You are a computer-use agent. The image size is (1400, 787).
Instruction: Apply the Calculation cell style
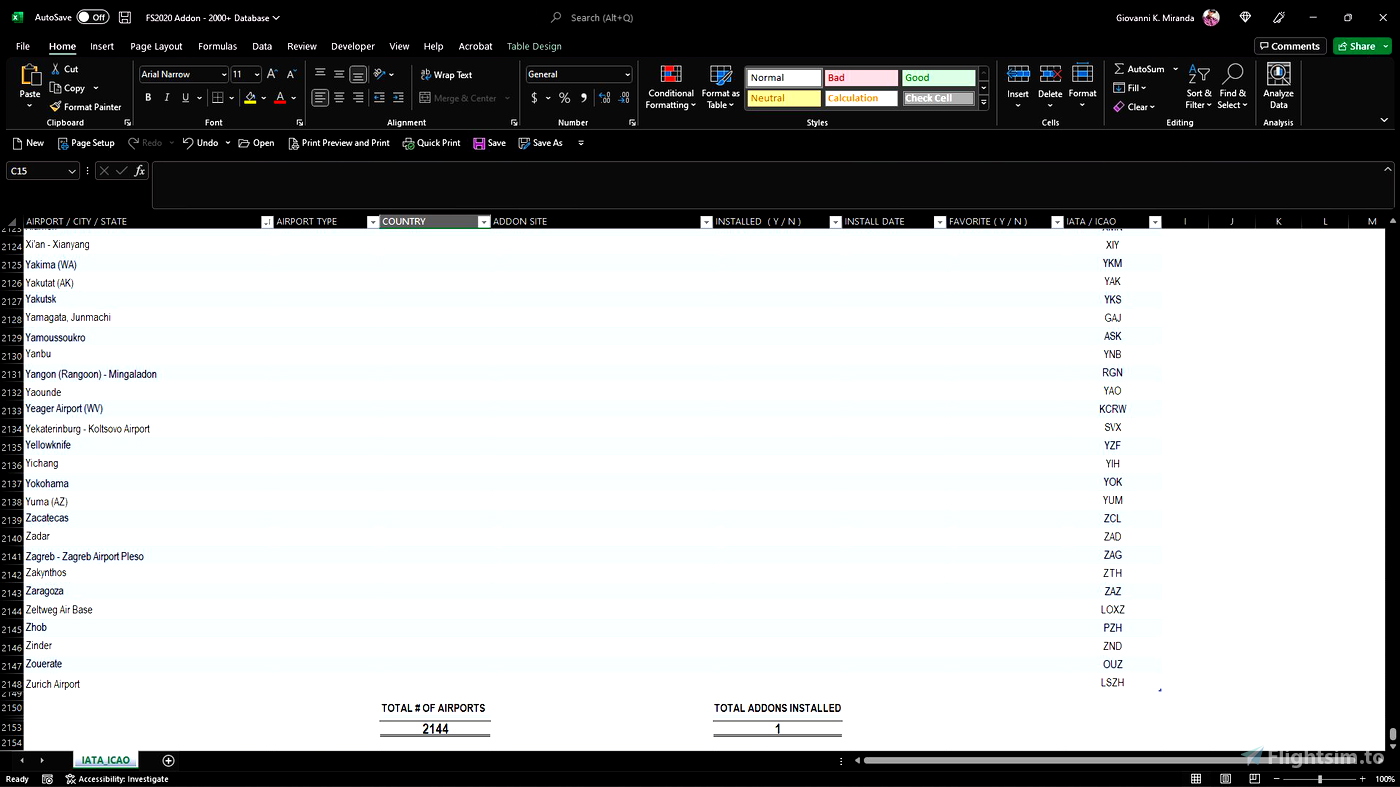click(861, 98)
